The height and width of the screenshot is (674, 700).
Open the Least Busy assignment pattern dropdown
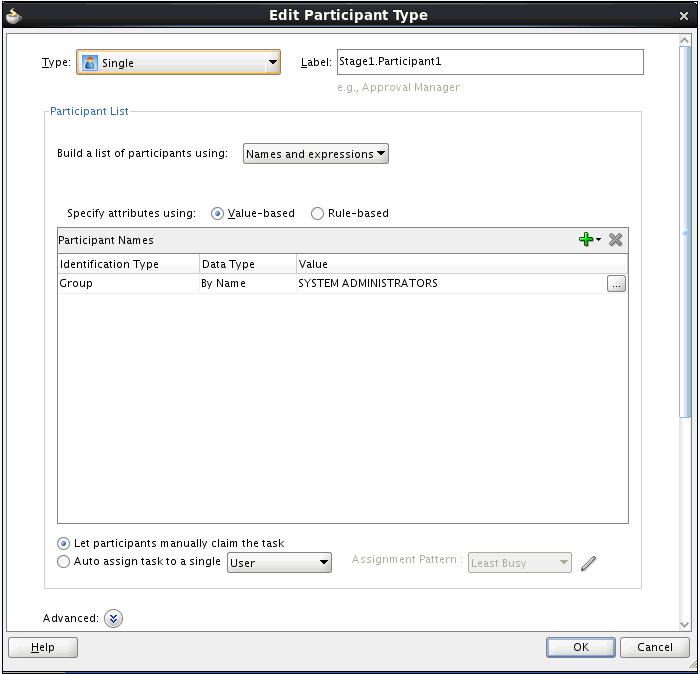tap(520, 562)
